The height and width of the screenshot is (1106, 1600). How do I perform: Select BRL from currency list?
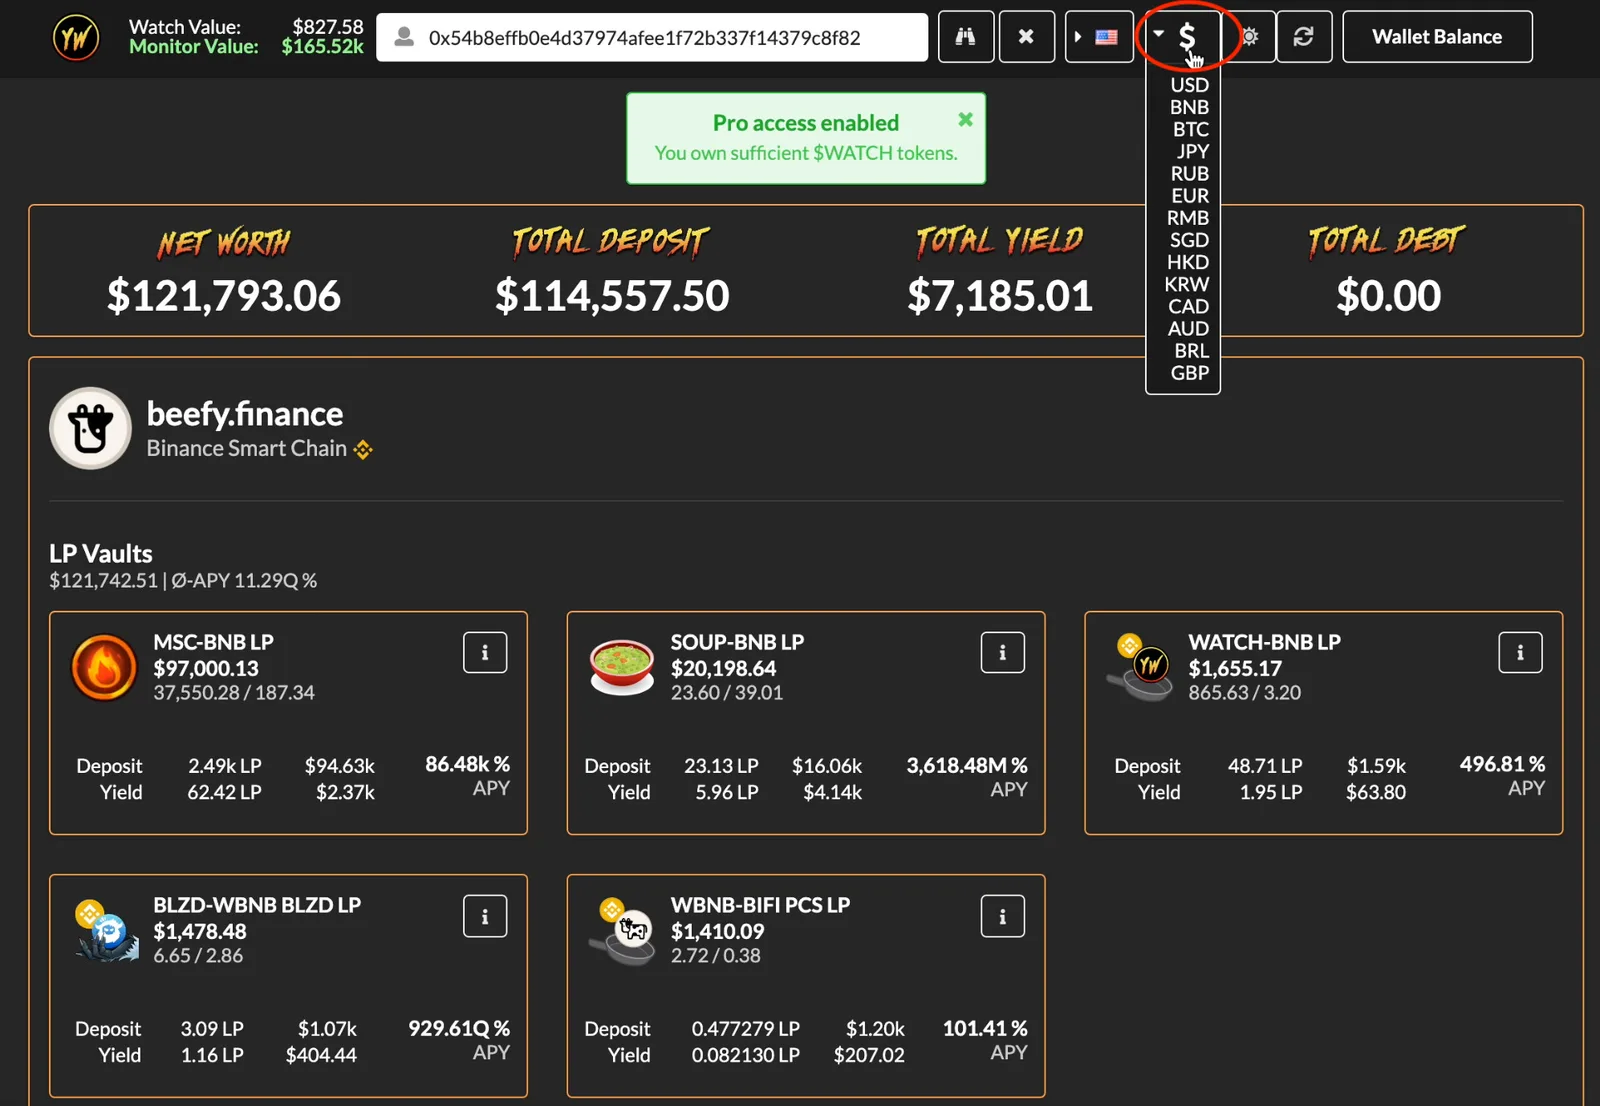[1191, 350]
